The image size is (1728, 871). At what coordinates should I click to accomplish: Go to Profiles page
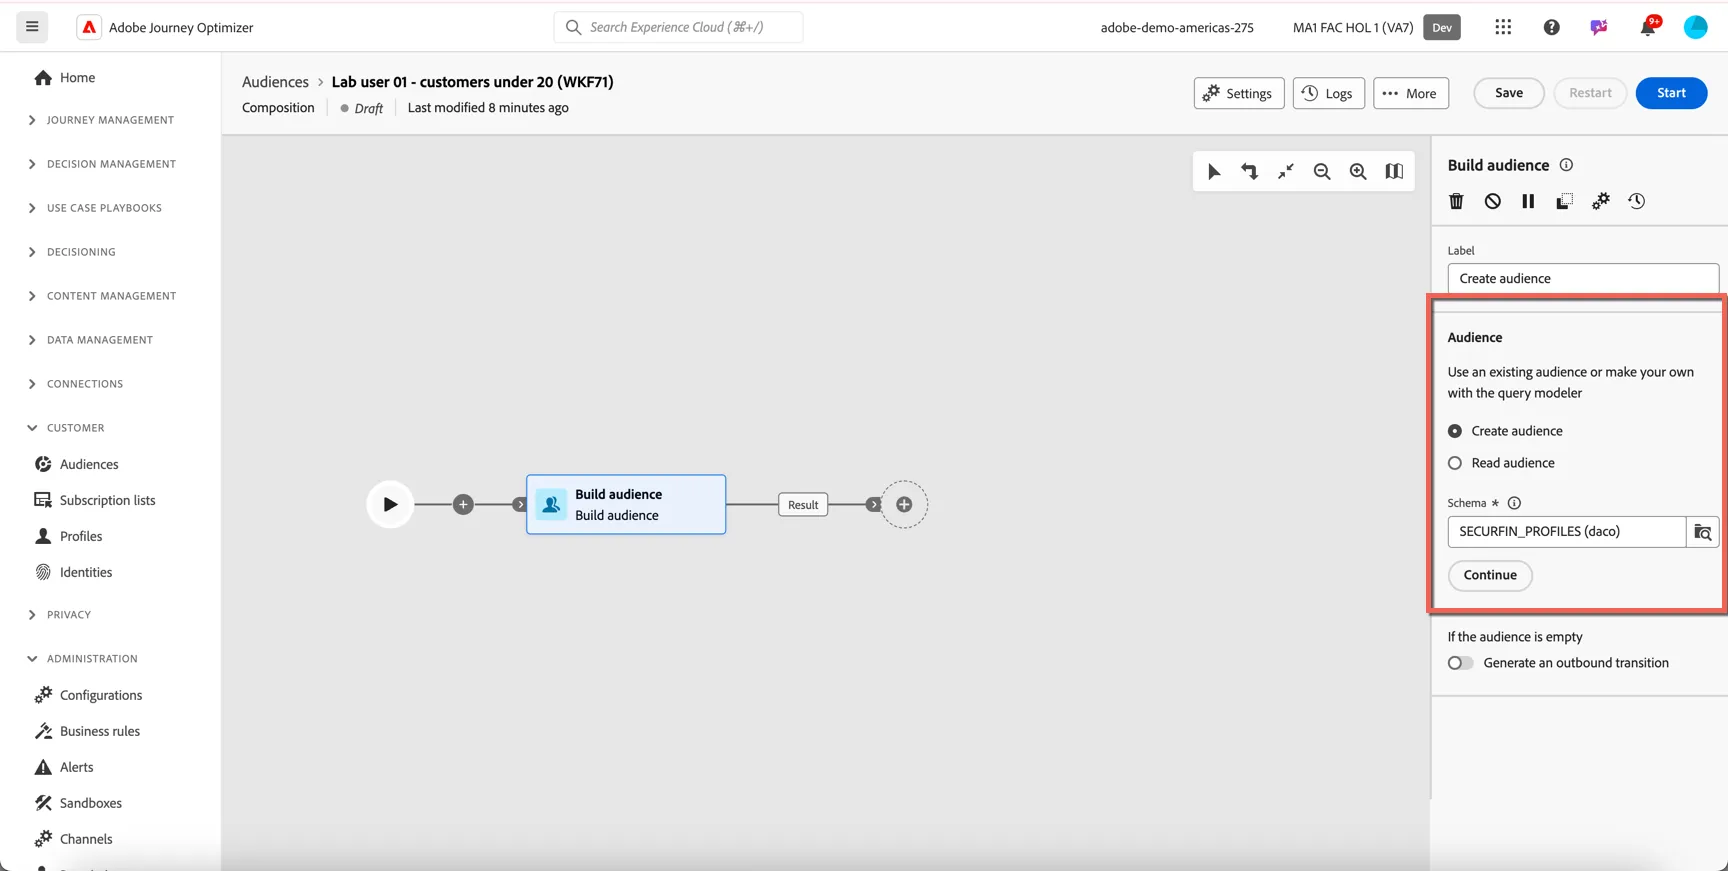[x=81, y=536]
